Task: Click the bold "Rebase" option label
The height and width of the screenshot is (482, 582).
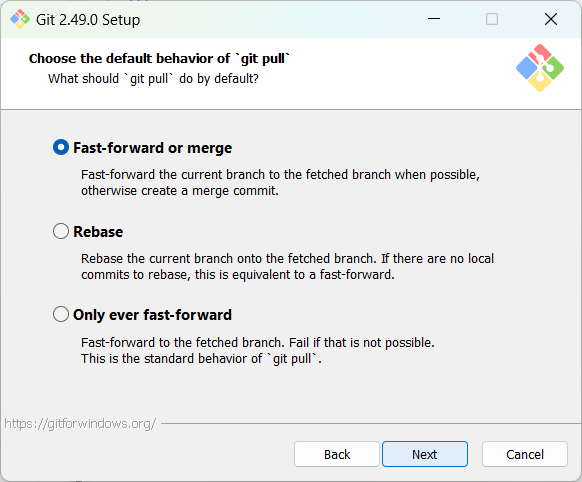Action: point(98,232)
